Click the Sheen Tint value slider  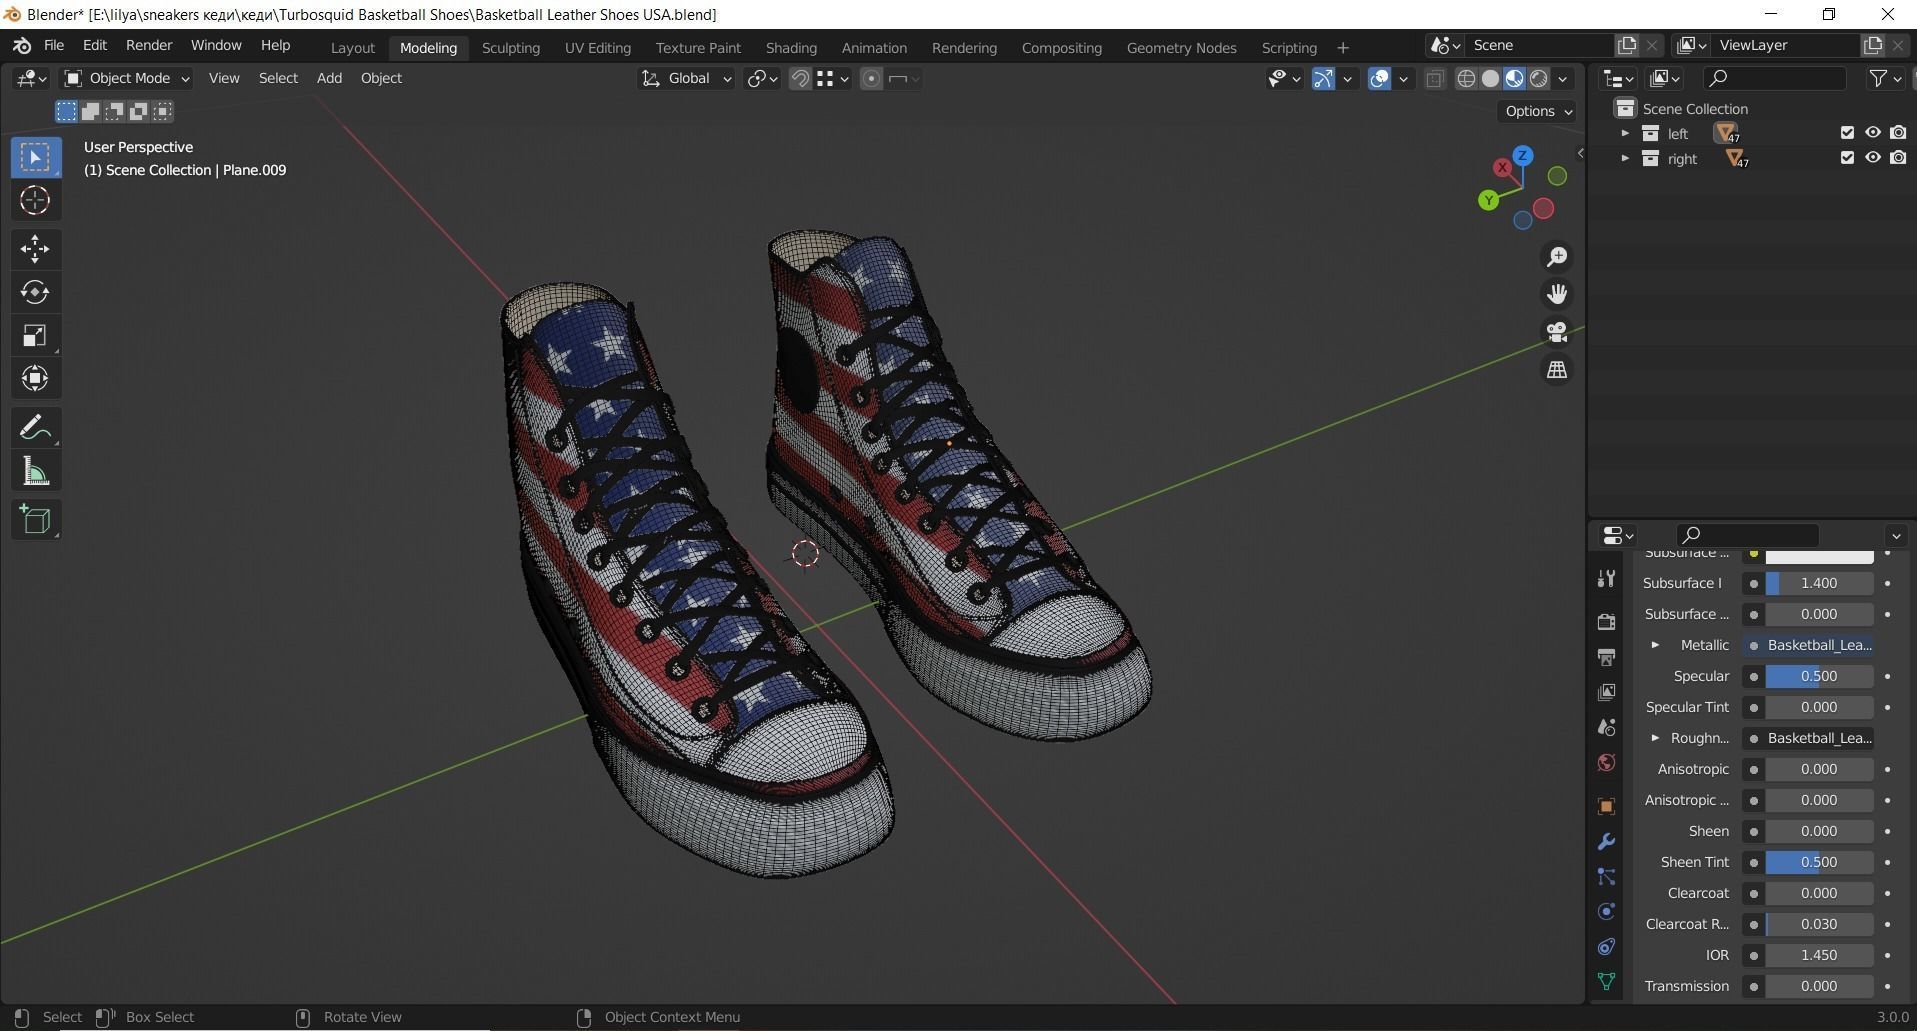1818,862
